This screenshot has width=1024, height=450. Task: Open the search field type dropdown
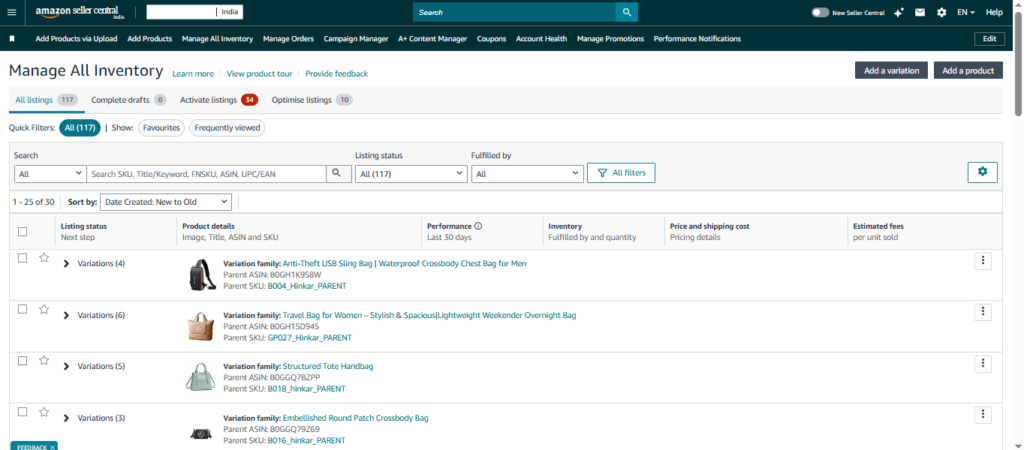pos(50,174)
